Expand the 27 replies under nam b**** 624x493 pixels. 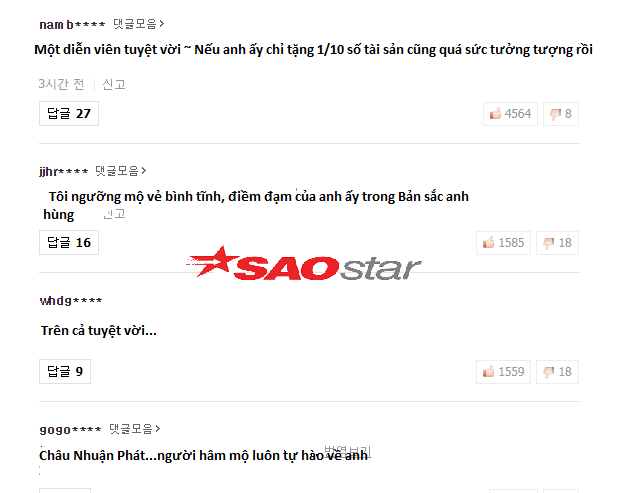pos(69,113)
